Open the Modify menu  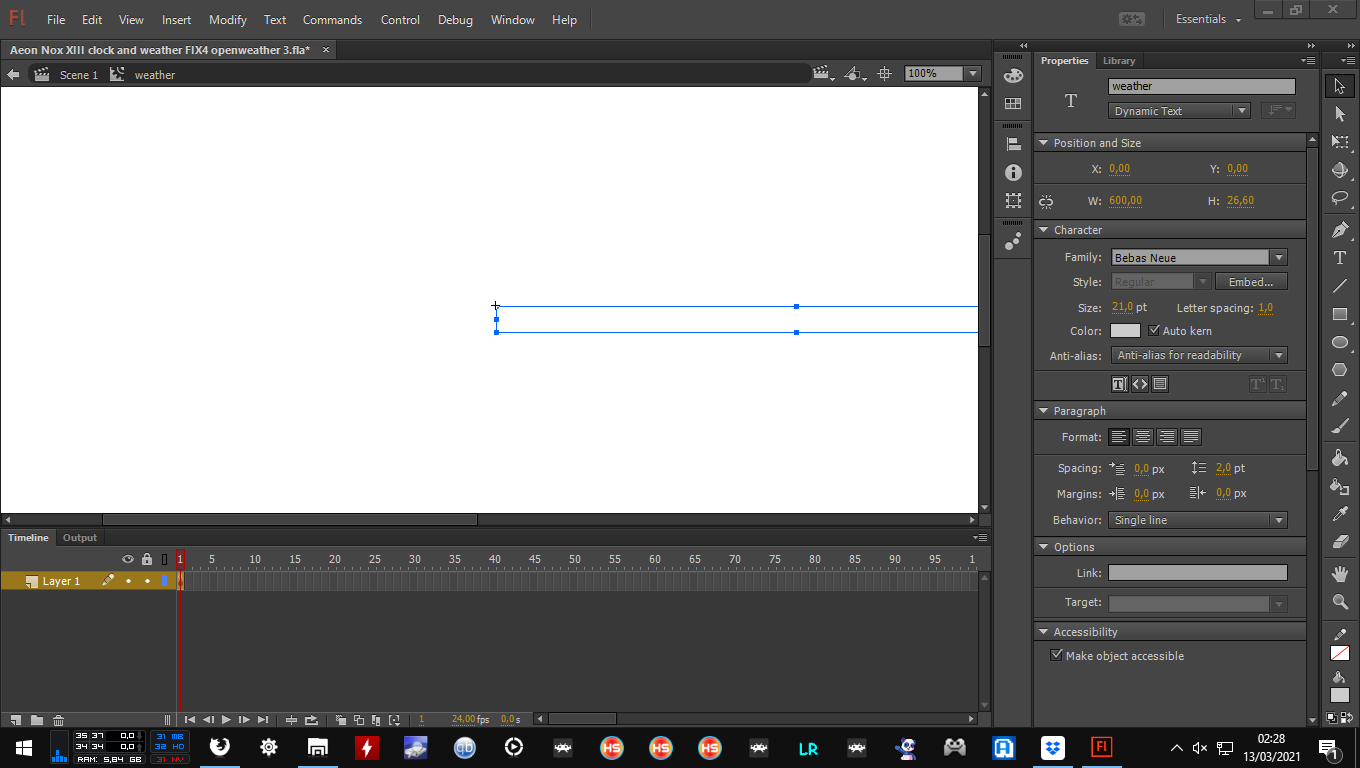coord(228,20)
